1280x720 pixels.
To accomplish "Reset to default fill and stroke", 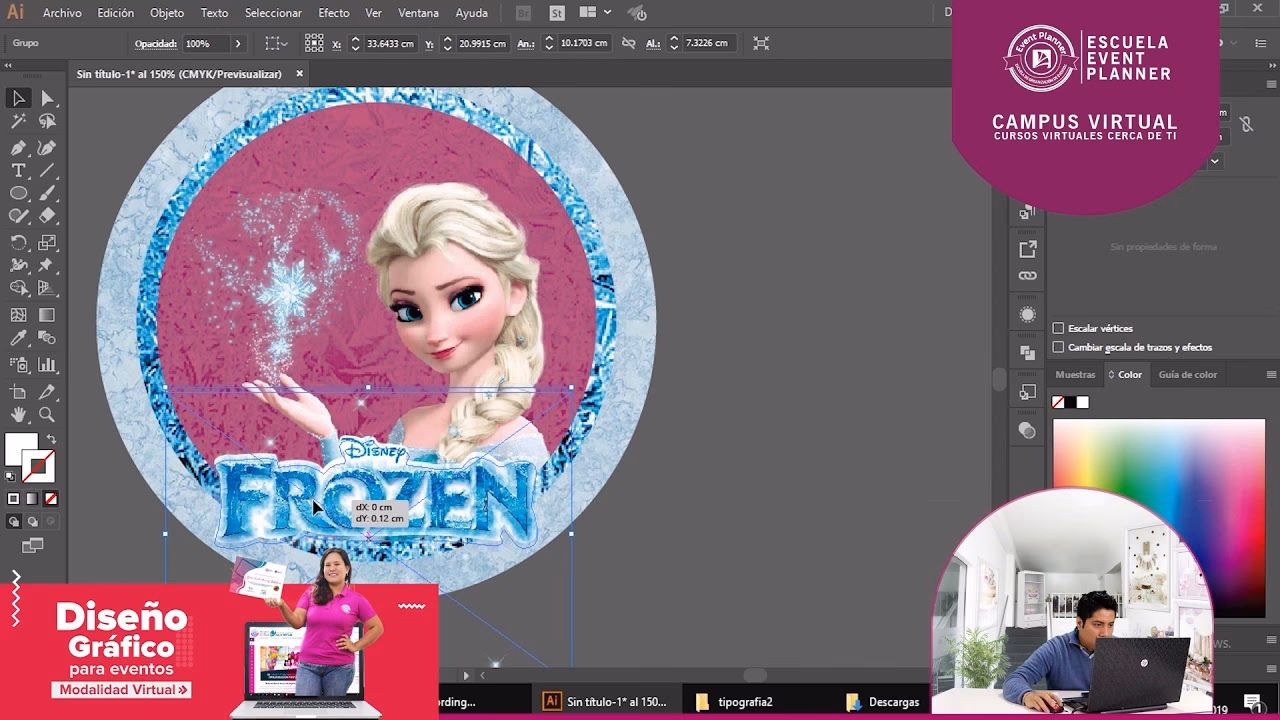I will tap(11, 477).
